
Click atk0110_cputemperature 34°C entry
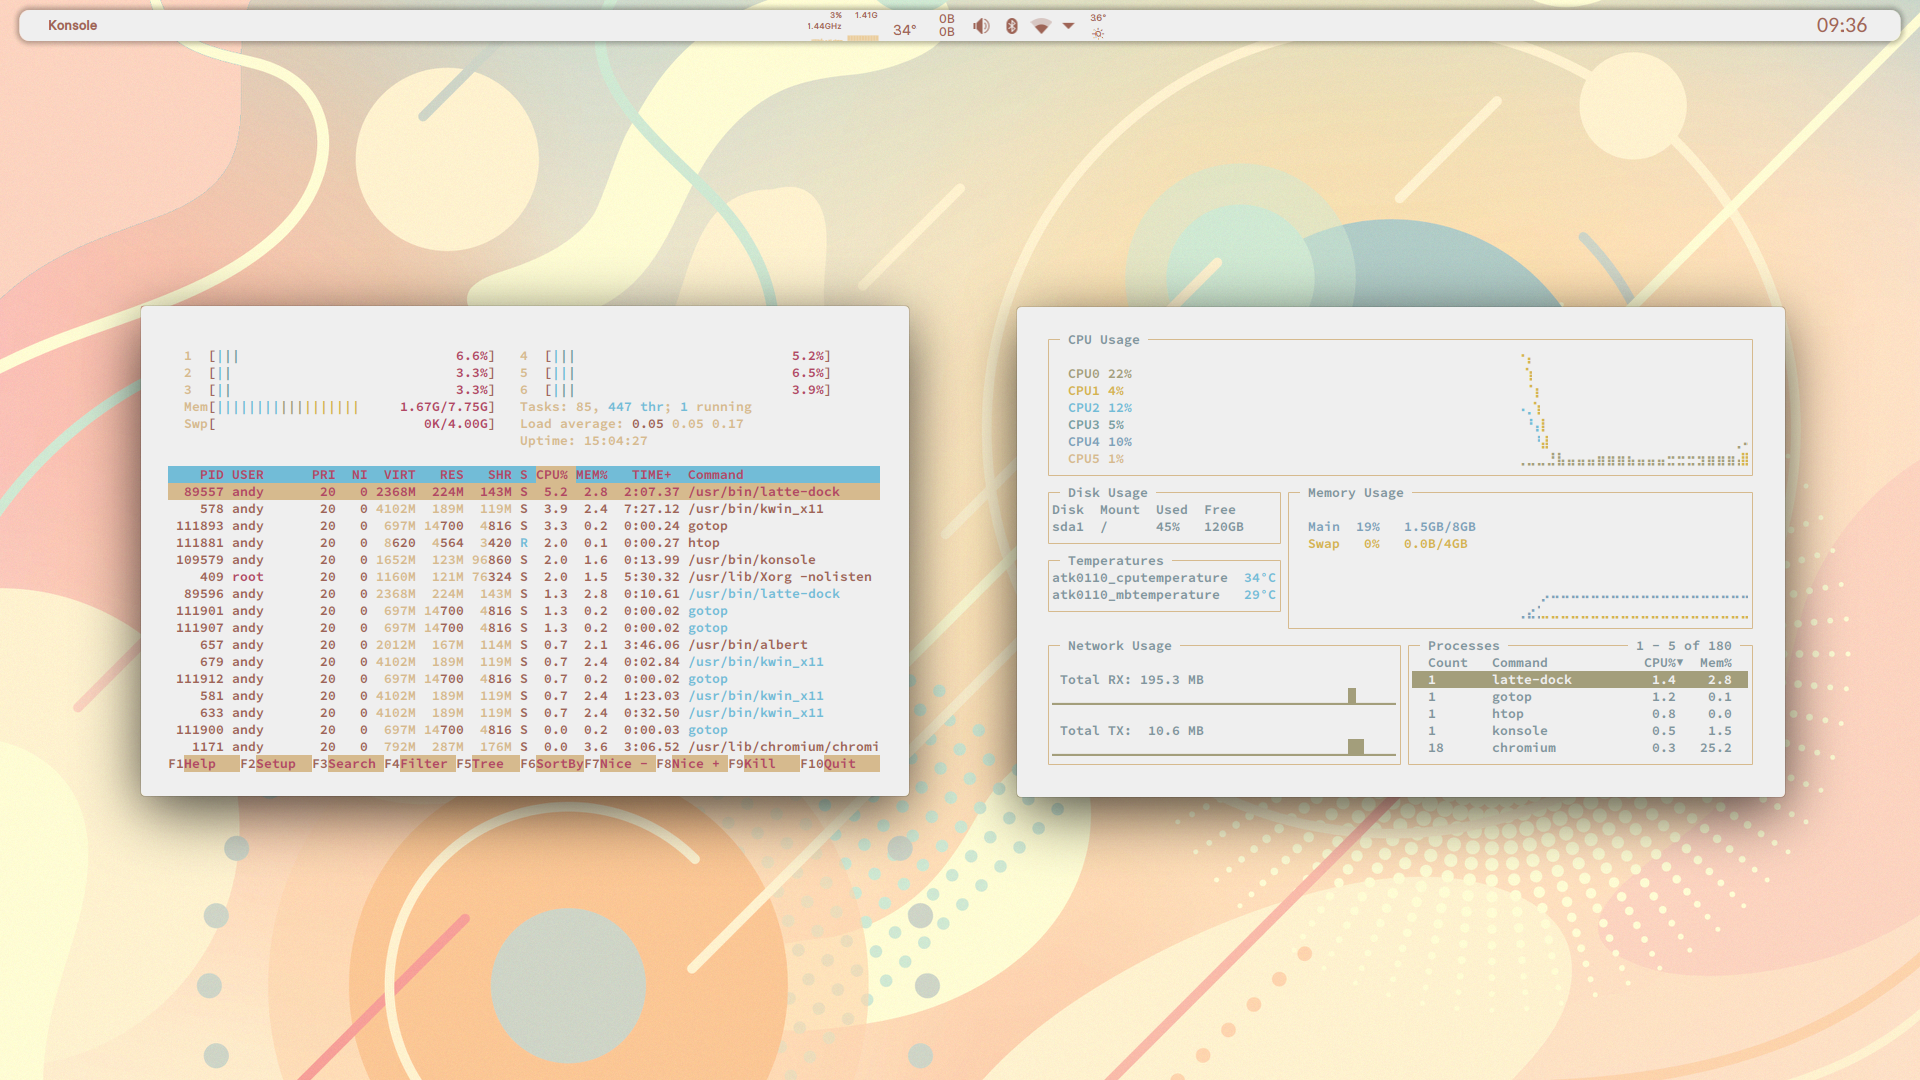1164,578
